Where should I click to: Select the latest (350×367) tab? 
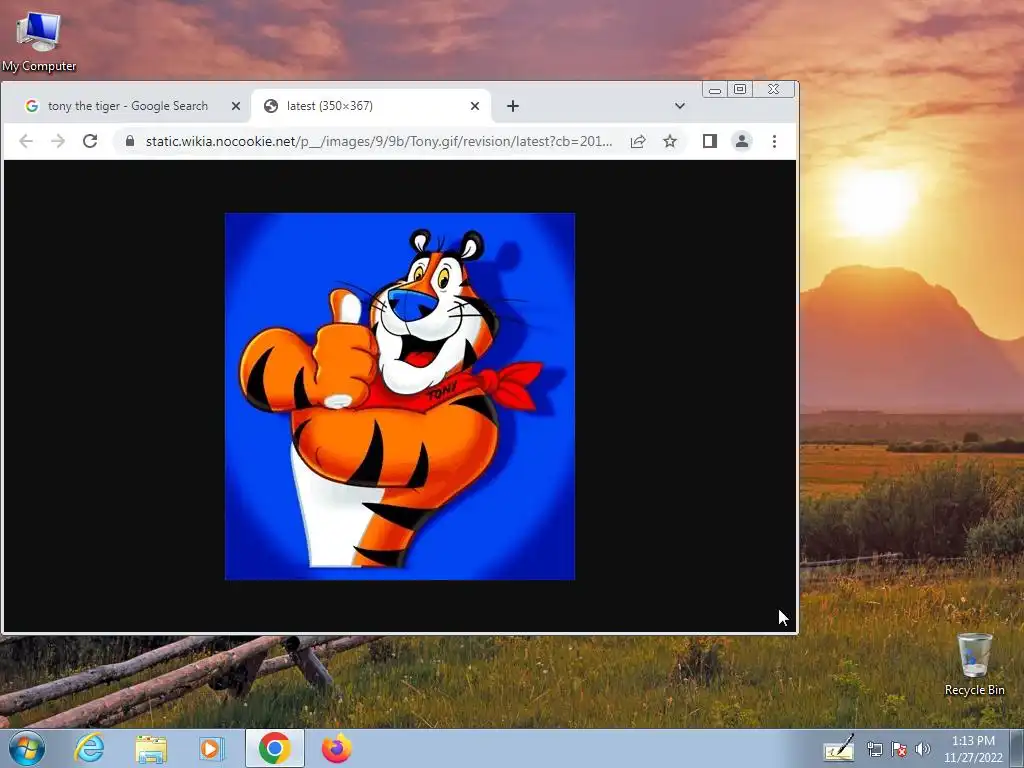[371, 106]
